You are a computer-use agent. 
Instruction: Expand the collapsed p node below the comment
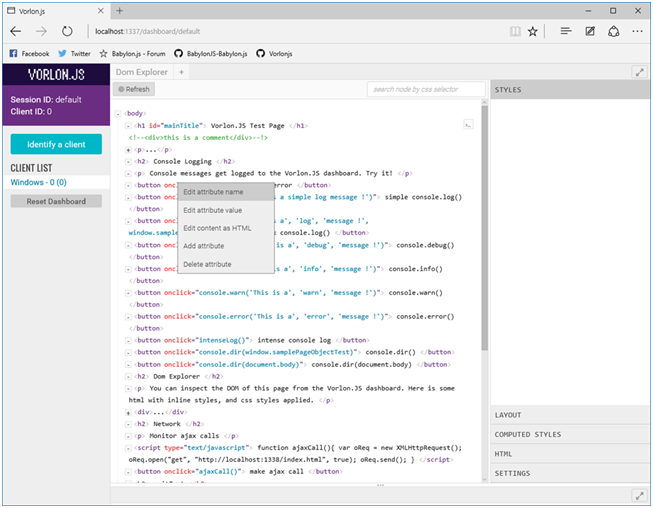point(128,150)
